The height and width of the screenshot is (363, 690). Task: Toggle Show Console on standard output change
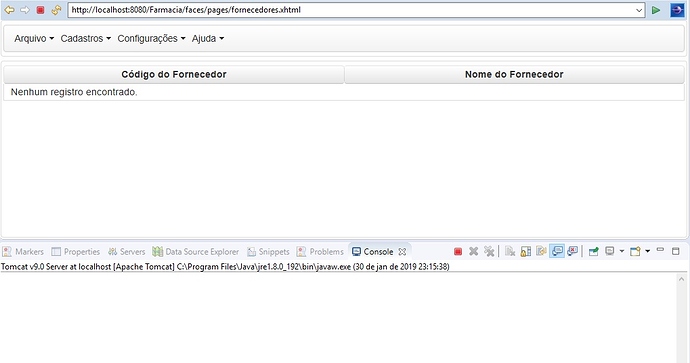[557, 251]
